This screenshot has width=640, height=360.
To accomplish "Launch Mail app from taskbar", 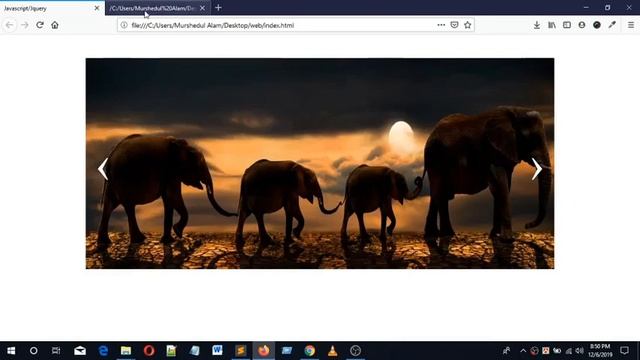I will (80, 351).
